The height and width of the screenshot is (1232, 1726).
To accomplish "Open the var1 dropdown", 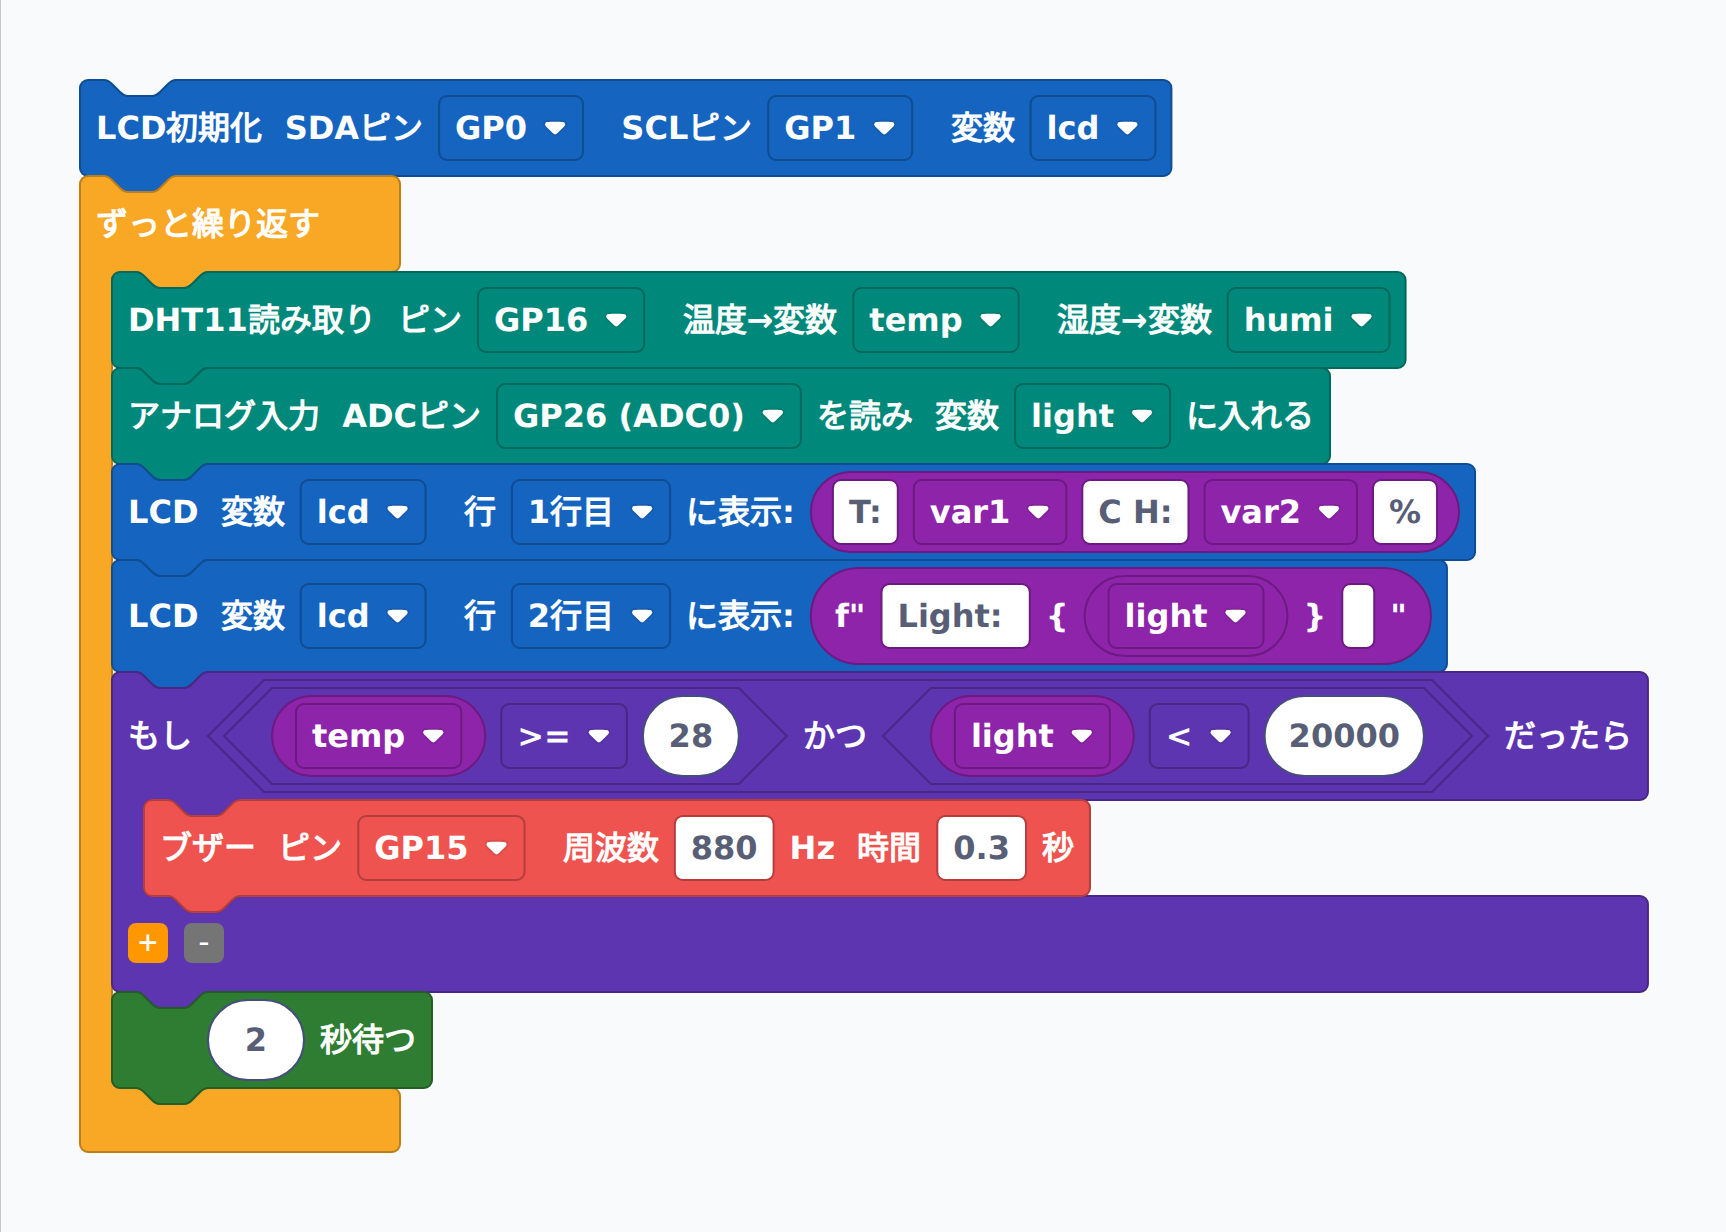I will coord(990,512).
